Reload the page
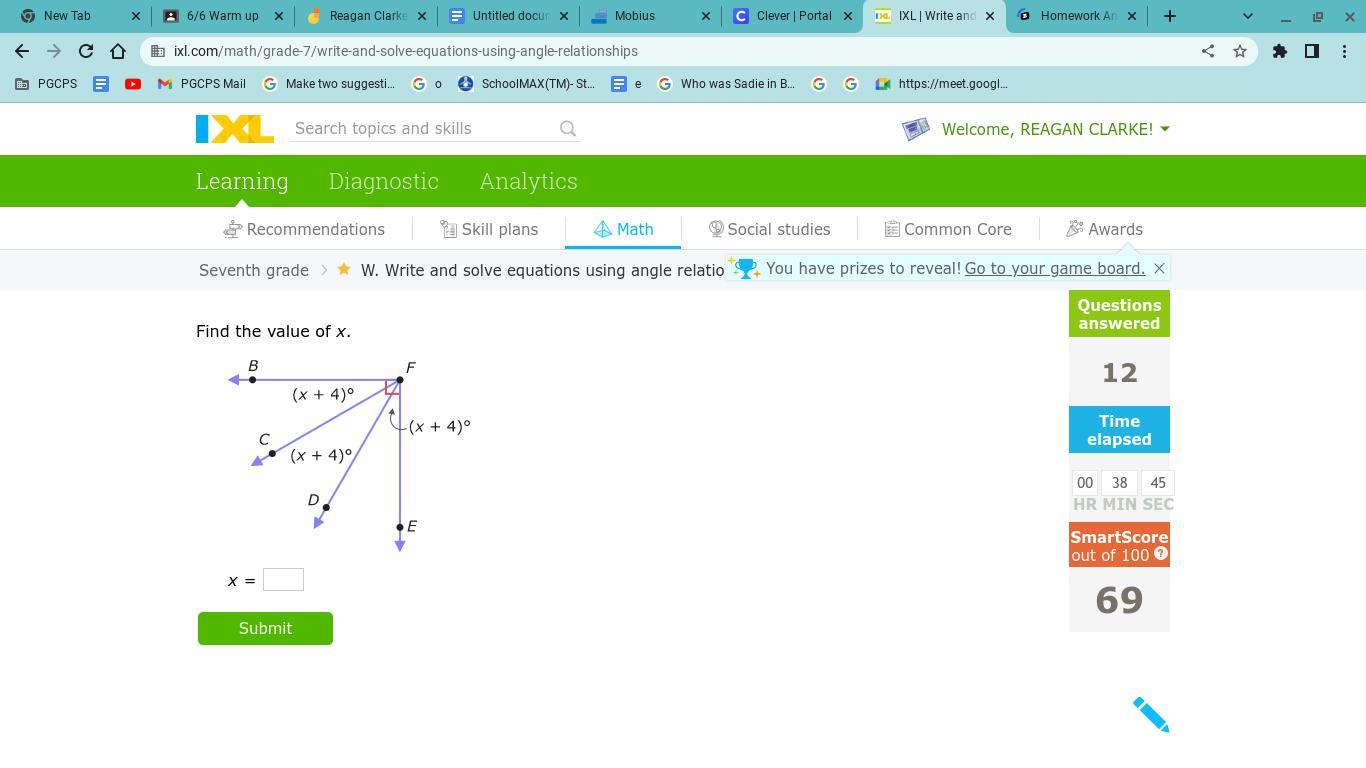 pyautogui.click(x=86, y=51)
